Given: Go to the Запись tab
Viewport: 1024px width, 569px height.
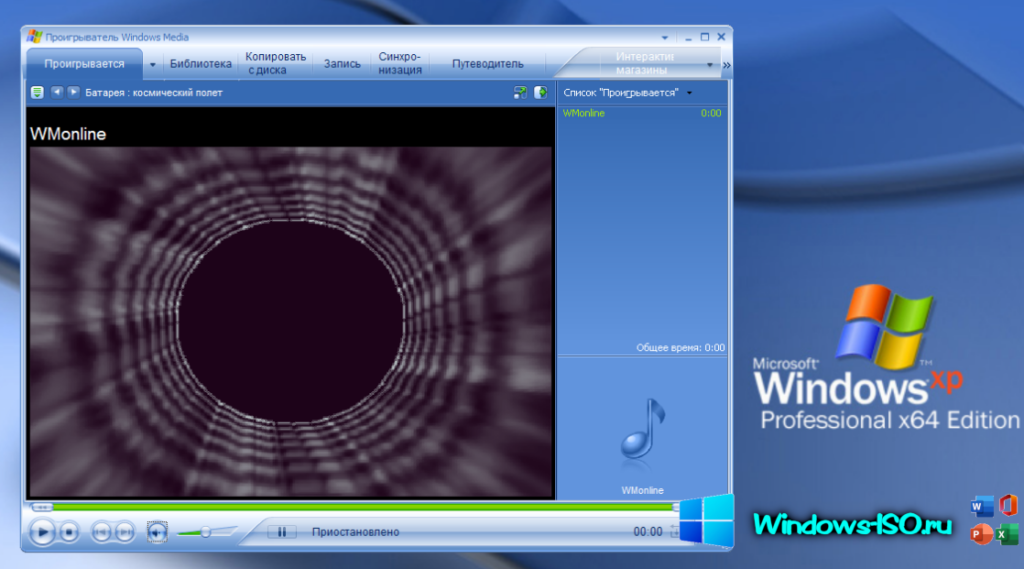Looking at the screenshot, I should [342, 64].
